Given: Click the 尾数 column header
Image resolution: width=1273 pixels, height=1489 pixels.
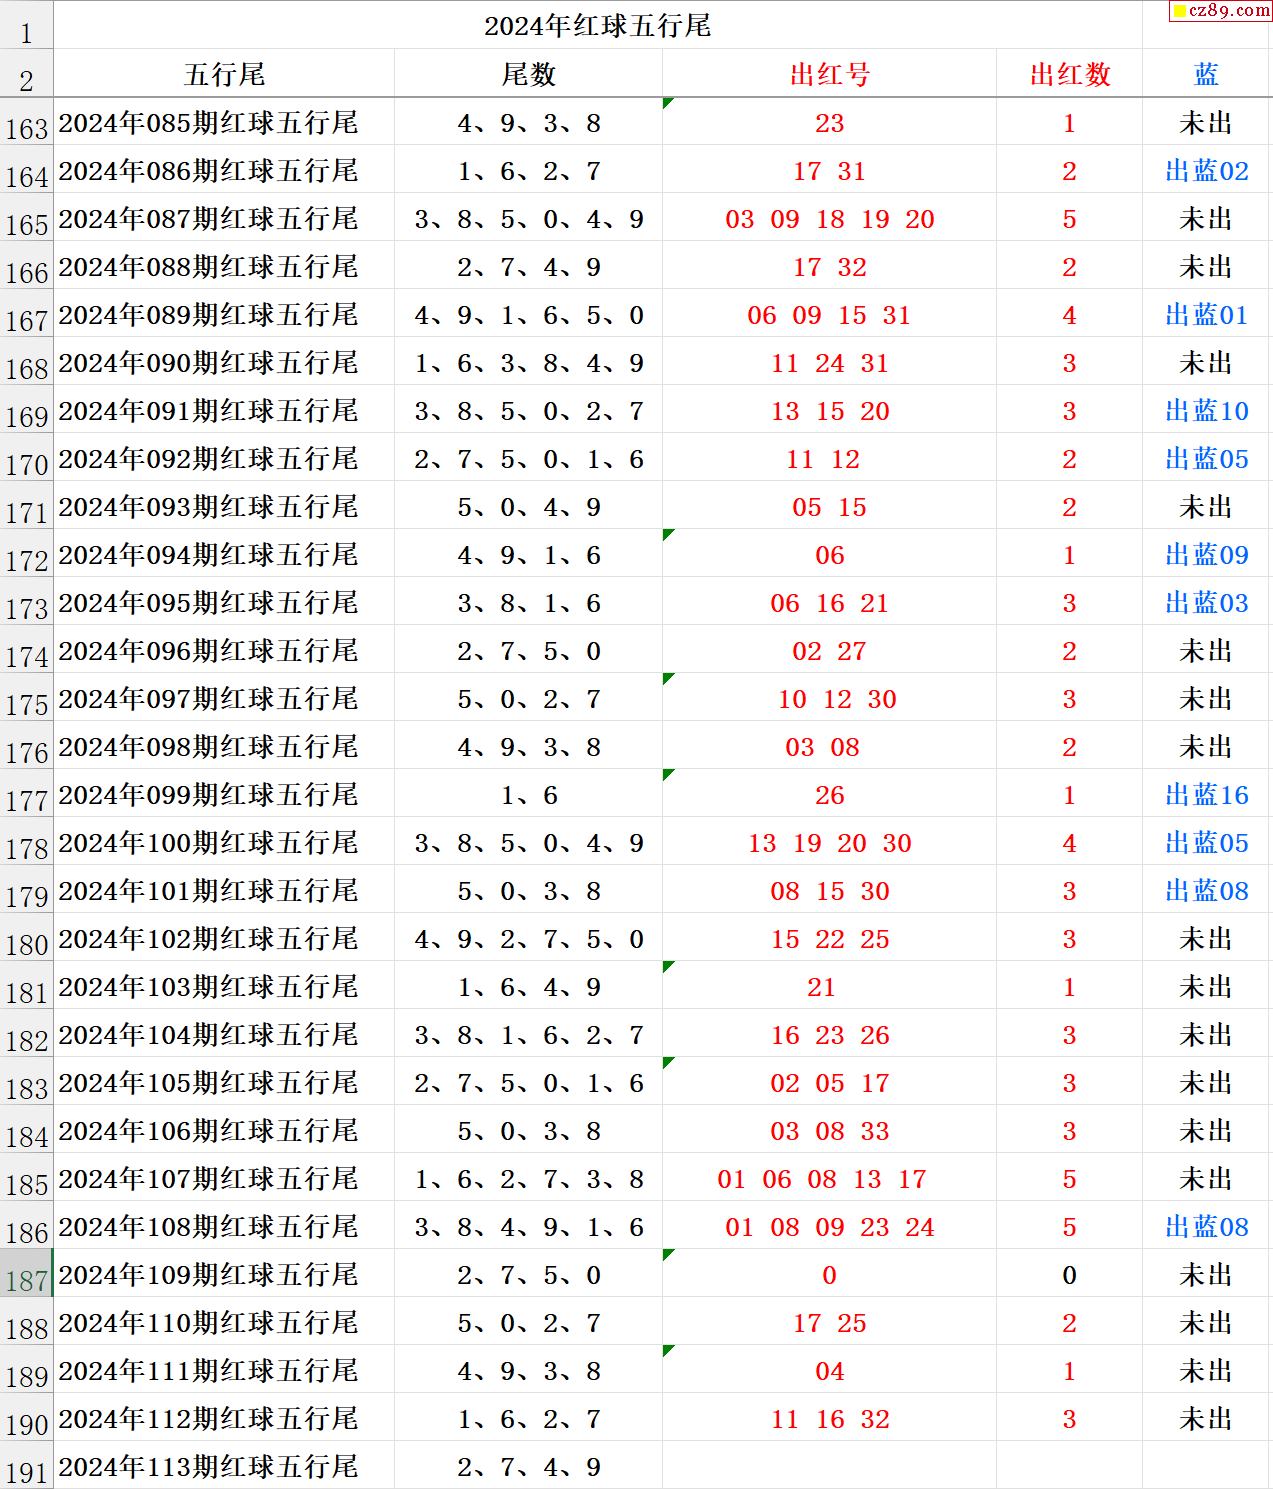Looking at the screenshot, I should coord(528,74).
